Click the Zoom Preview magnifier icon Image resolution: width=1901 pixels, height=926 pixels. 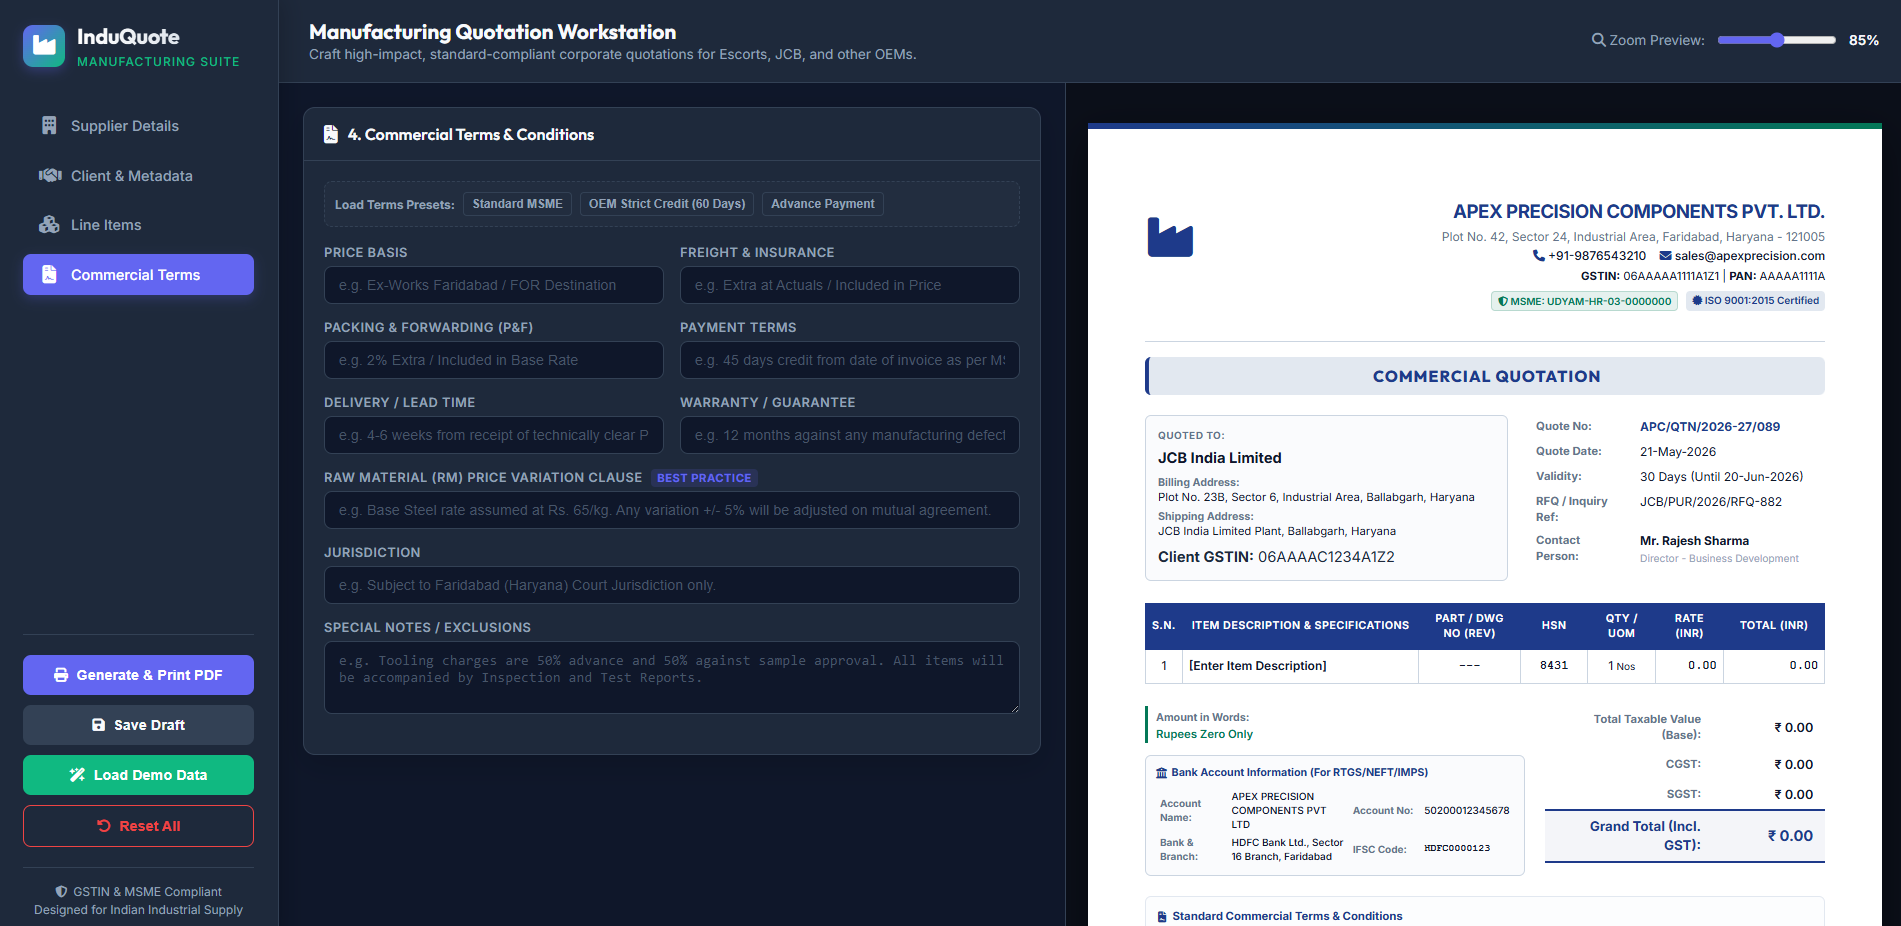(x=1599, y=40)
